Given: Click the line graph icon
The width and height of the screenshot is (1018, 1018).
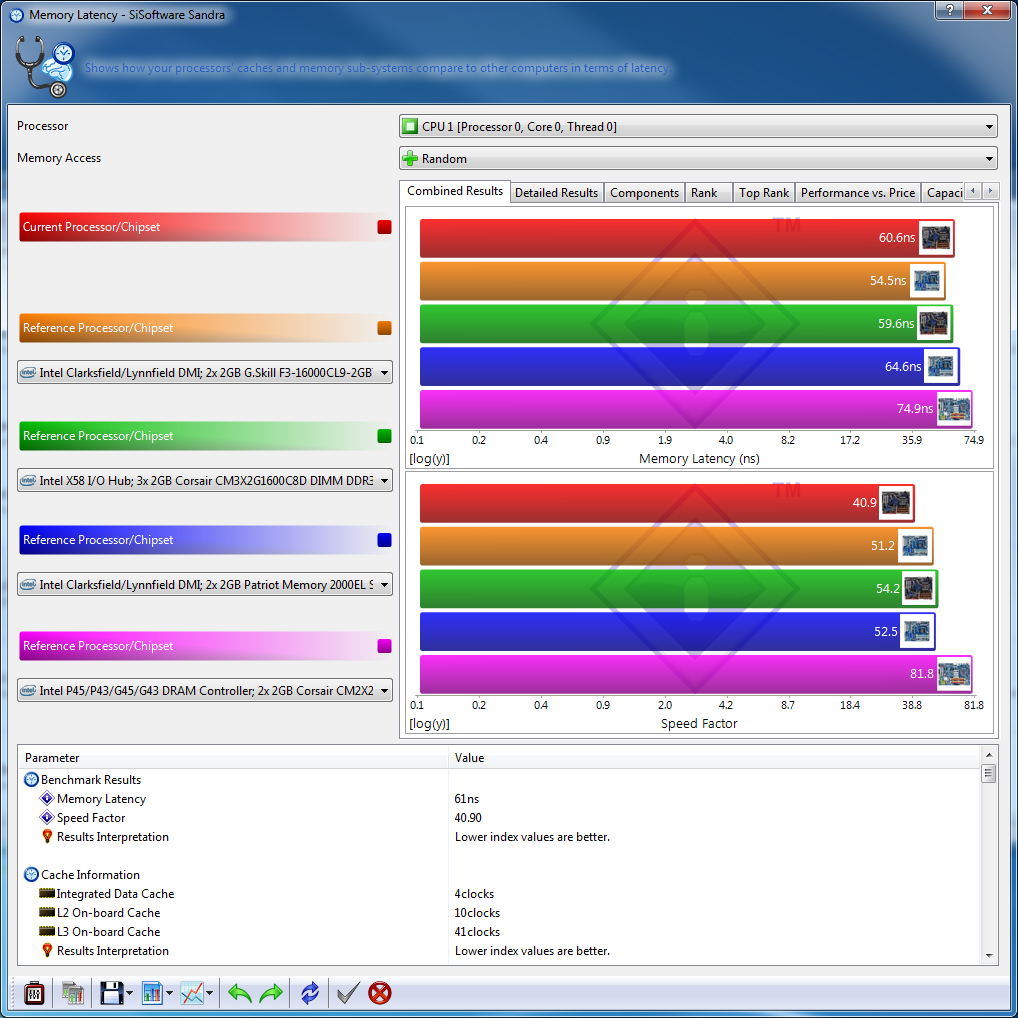Looking at the screenshot, I should coord(192,993).
